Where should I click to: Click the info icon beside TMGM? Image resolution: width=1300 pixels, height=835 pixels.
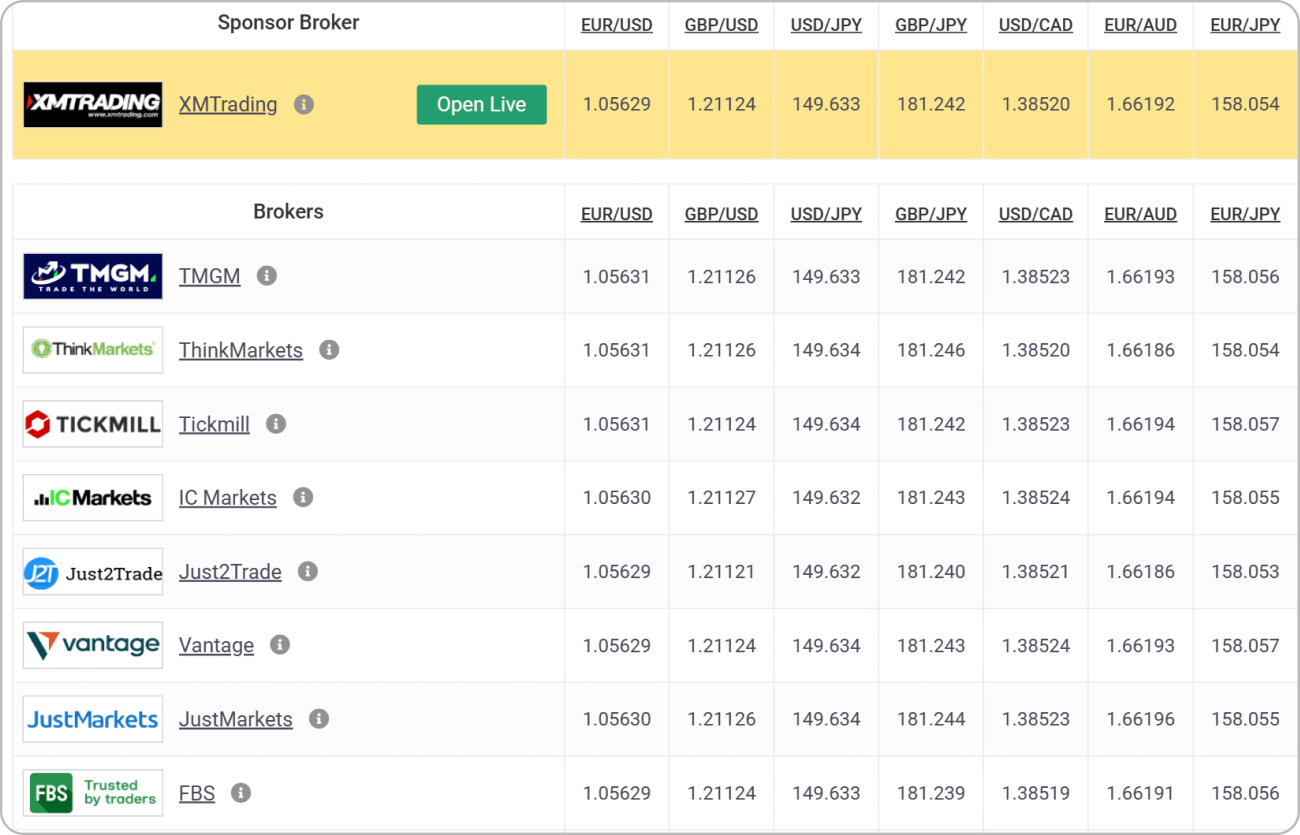(267, 276)
